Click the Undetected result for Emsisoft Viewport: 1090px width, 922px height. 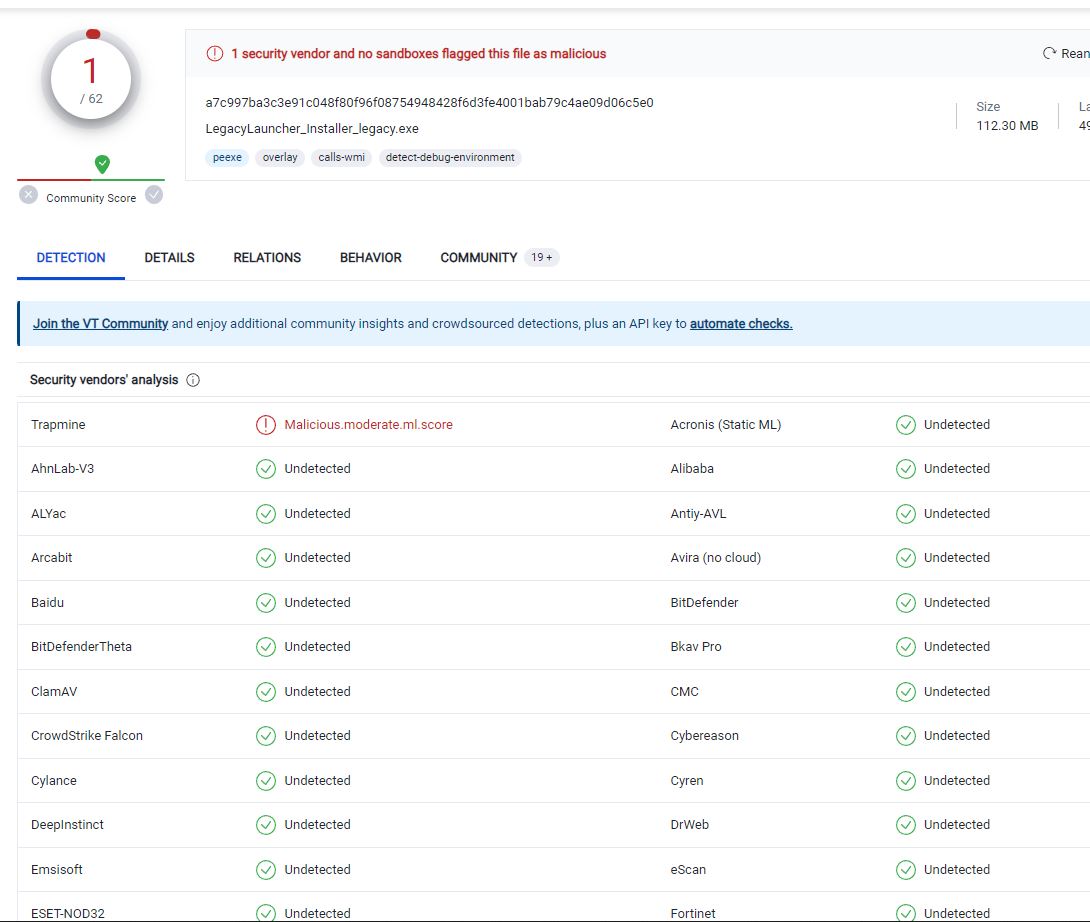317,870
